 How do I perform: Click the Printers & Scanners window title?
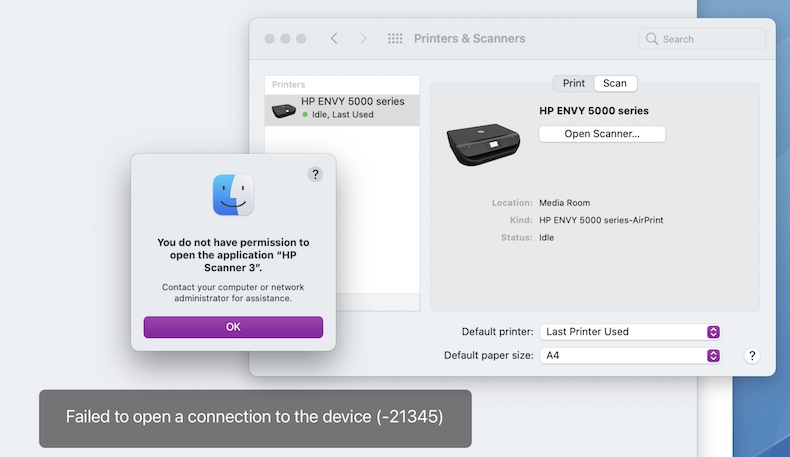click(x=470, y=38)
